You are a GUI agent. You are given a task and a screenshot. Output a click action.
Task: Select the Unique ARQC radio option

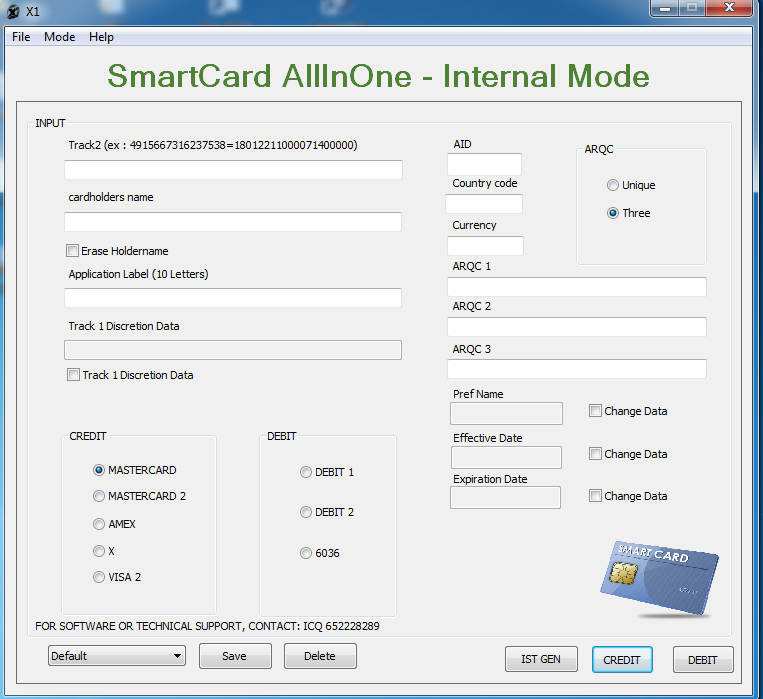pos(613,185)
